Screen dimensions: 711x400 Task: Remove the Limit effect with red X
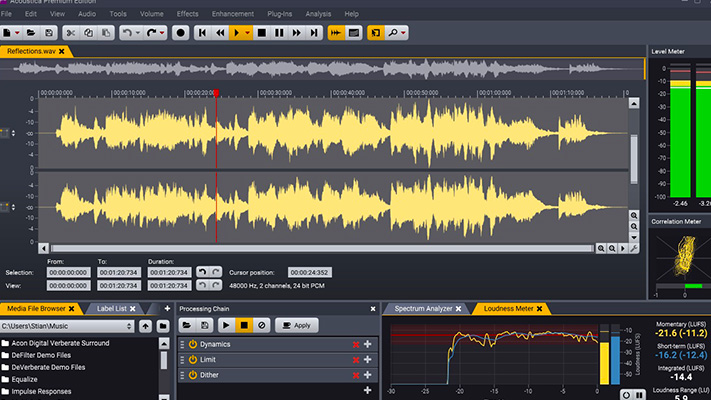coord(356,360)
